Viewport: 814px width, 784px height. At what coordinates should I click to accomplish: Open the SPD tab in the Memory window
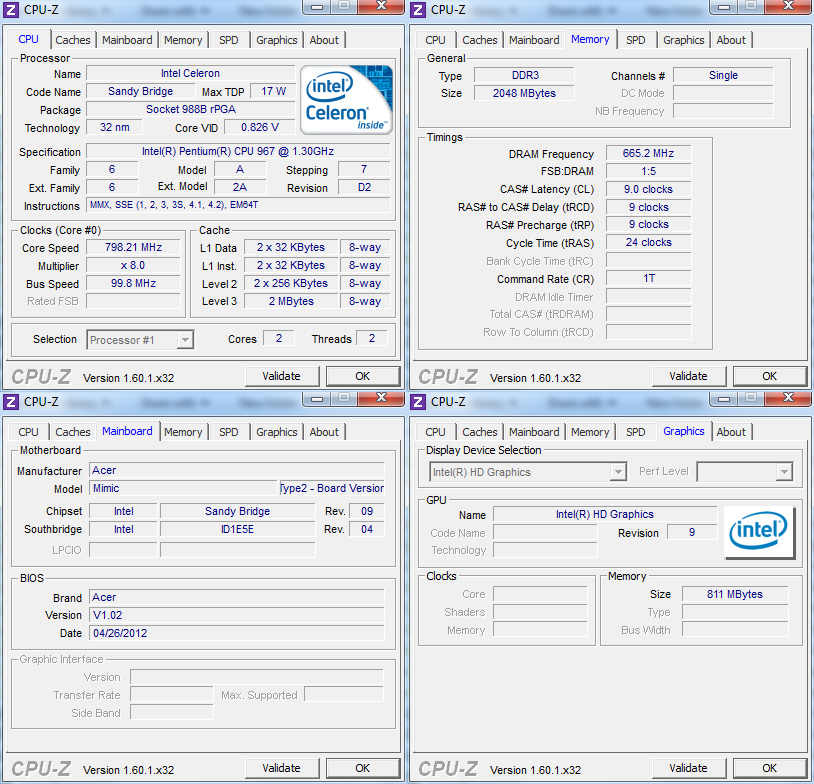[635, 40]
